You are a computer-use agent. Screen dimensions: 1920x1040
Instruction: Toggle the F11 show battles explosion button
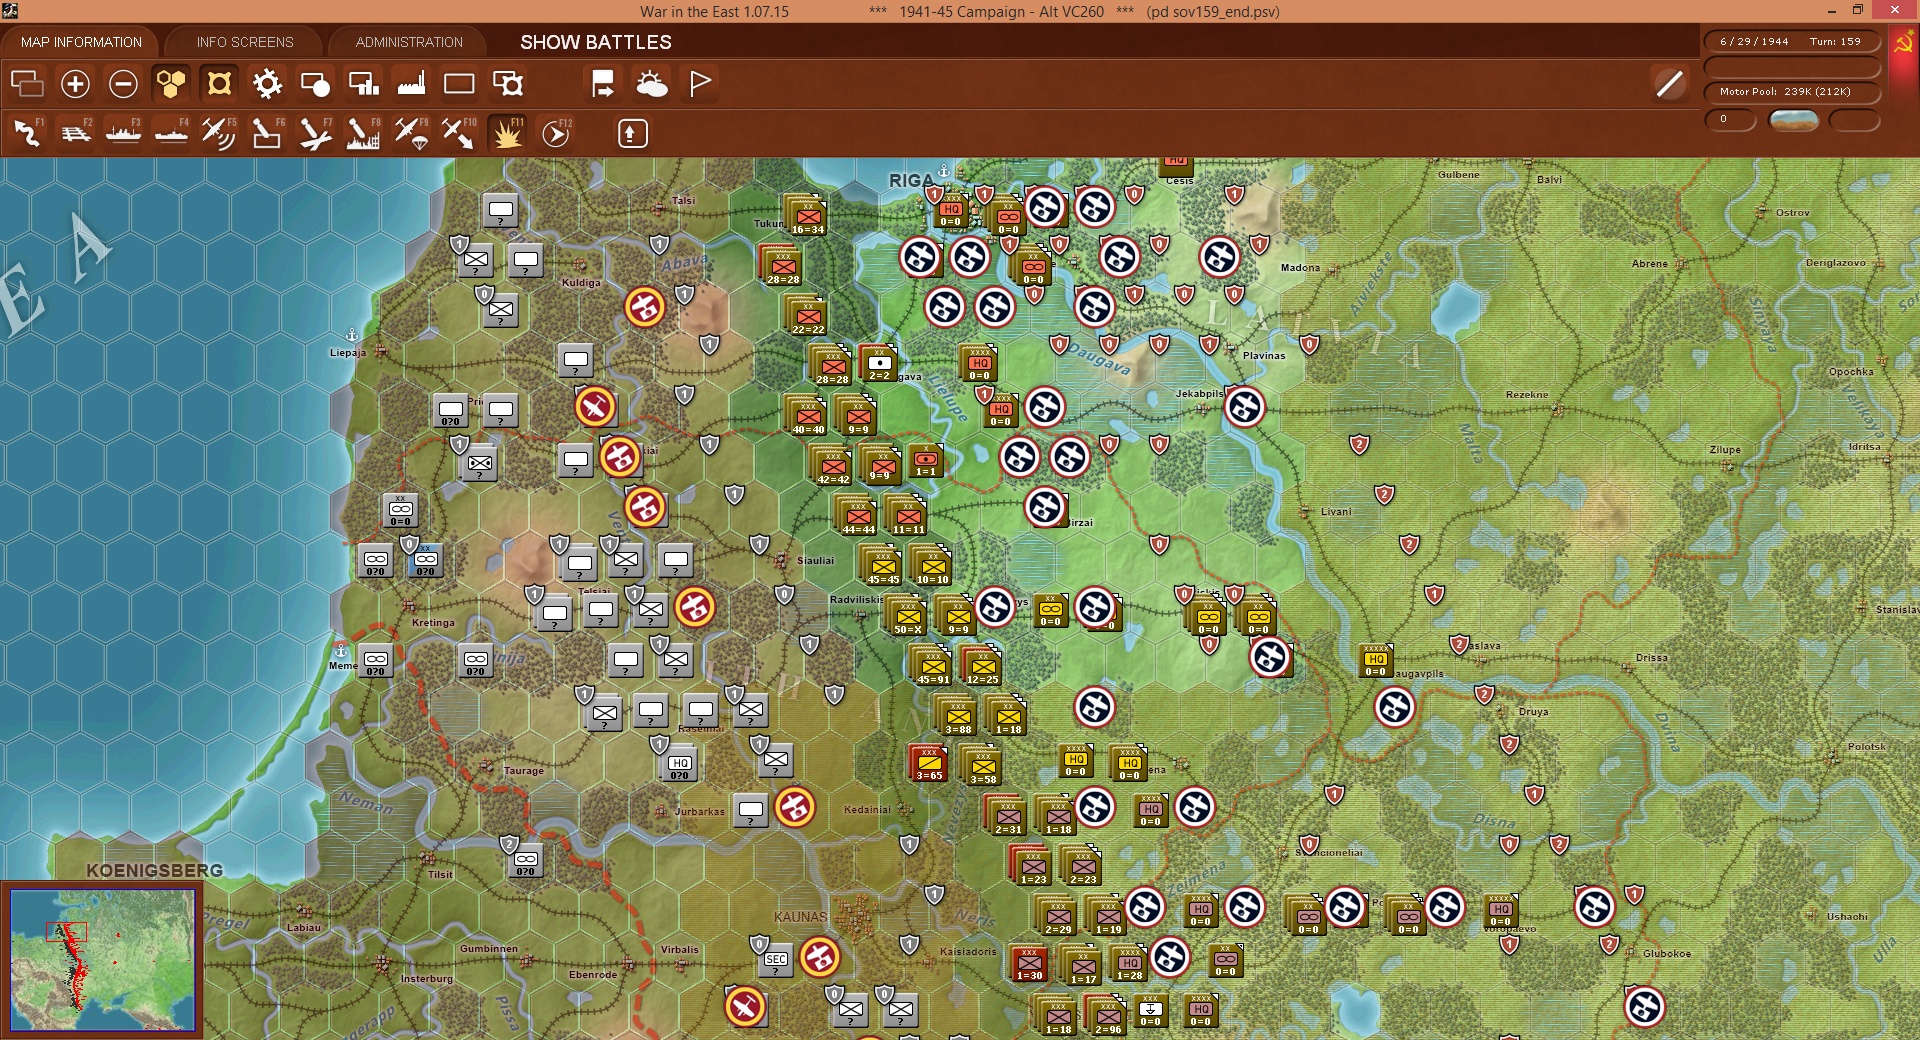point(507,133)
